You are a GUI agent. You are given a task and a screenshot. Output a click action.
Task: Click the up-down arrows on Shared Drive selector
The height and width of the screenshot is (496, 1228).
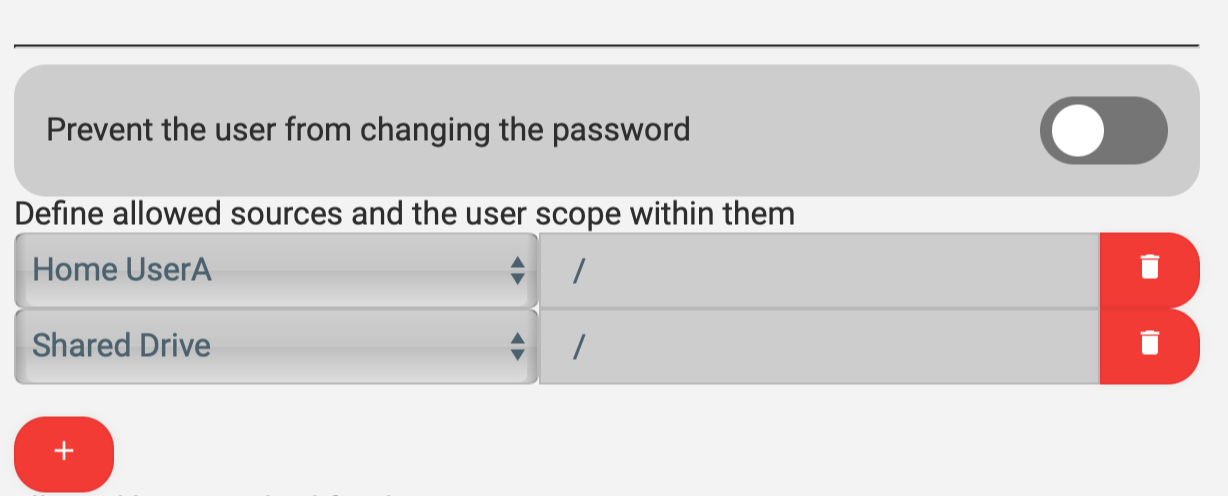(517, 346)
